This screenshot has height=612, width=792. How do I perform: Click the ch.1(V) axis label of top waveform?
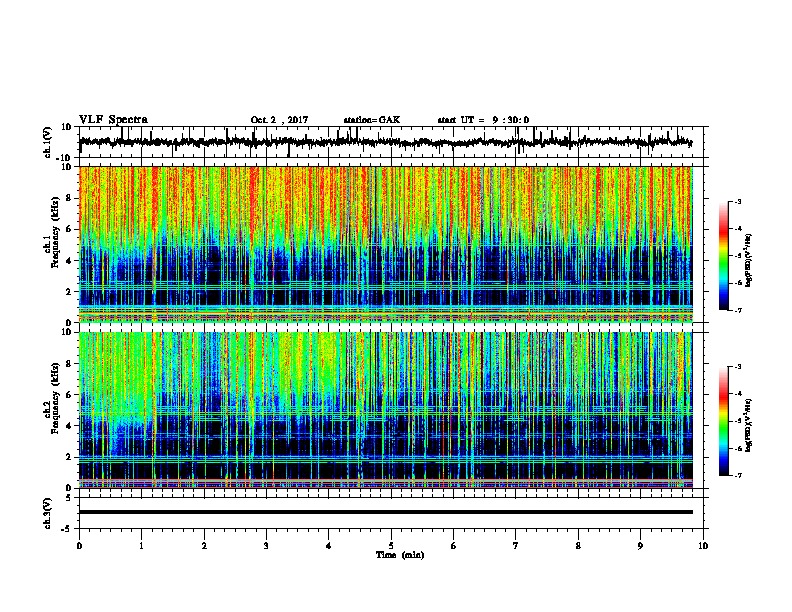tap(48, 142)
